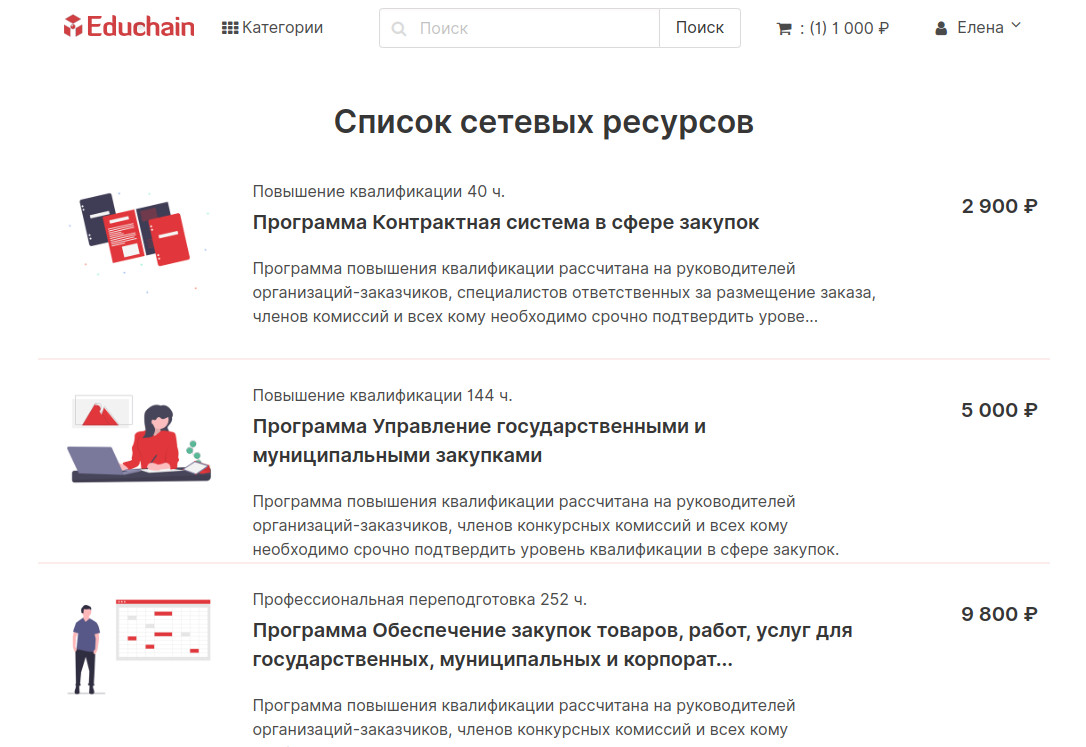Click the Елена username in header
Viewport: 1086px width, 747px height.
click(980, 28)
